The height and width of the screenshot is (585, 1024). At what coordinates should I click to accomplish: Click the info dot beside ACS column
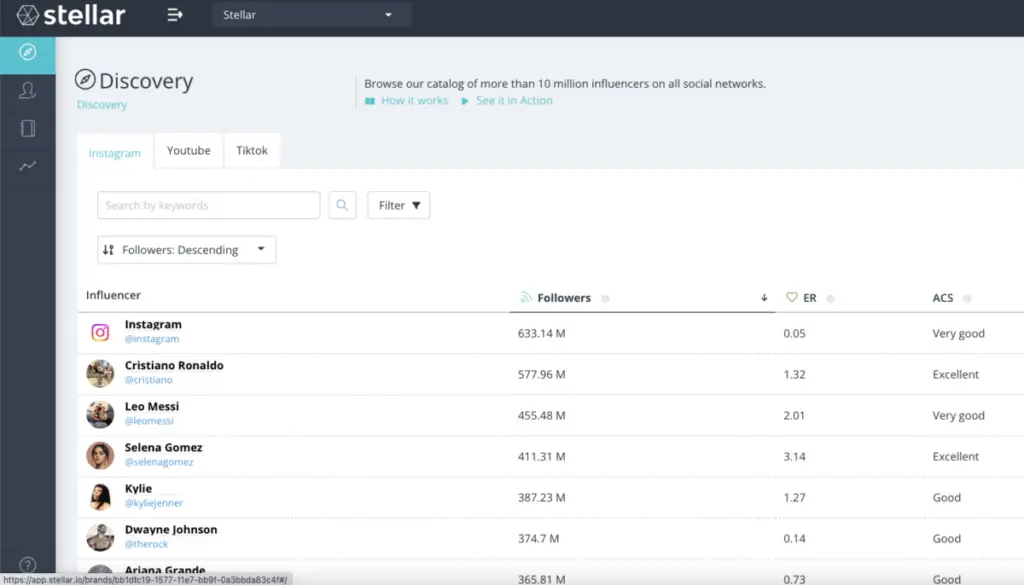pyautogui.click(x=967, y=298)
